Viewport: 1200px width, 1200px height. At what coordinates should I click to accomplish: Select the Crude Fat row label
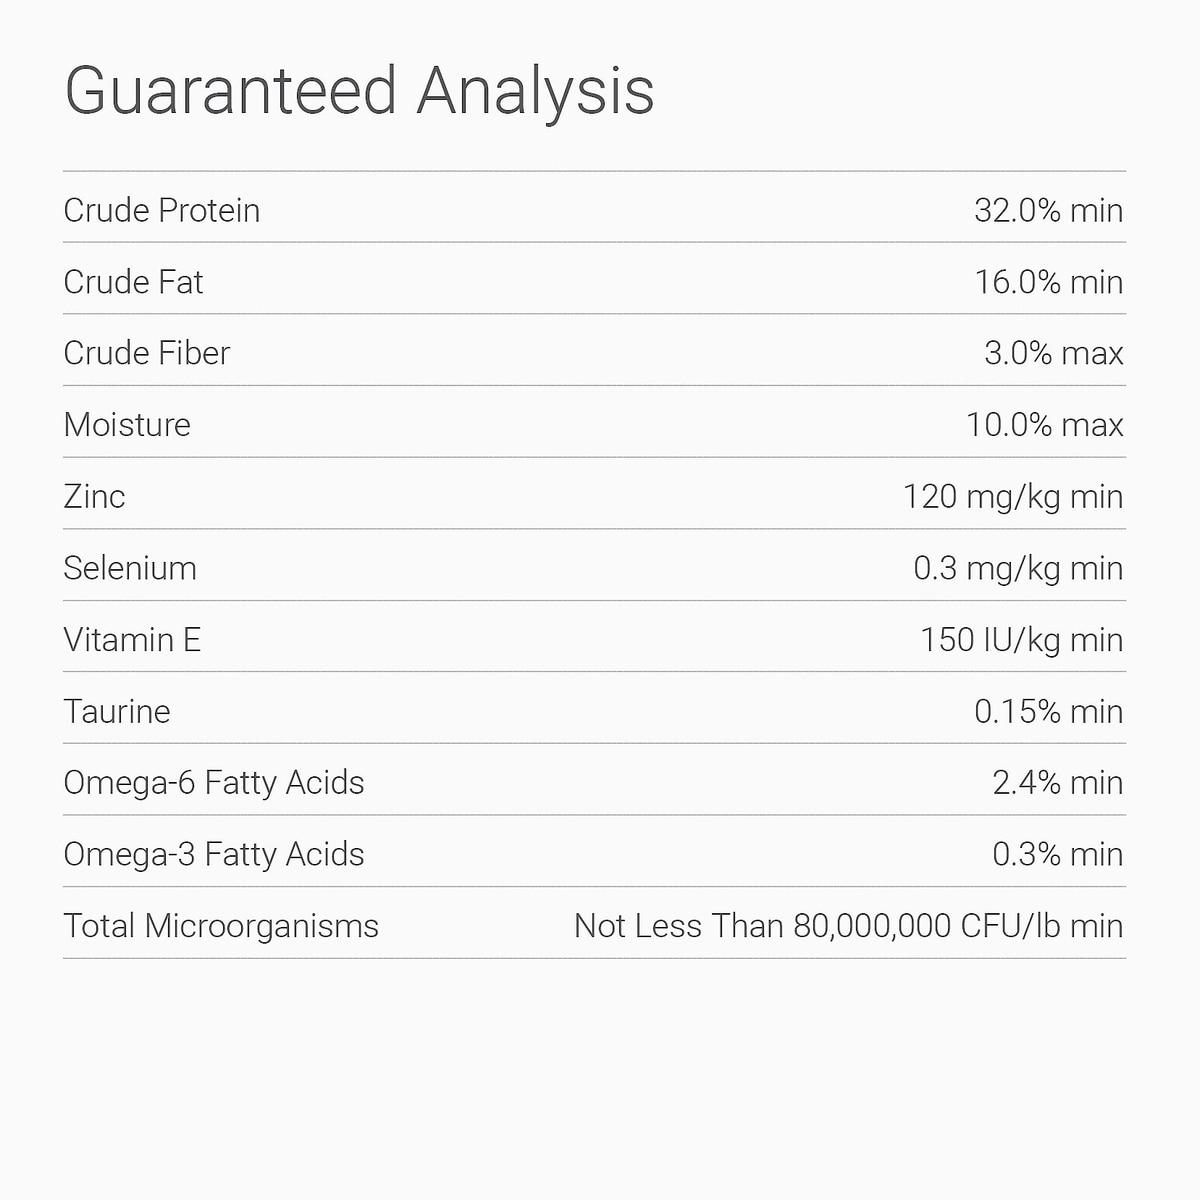(x=133, y=282)
